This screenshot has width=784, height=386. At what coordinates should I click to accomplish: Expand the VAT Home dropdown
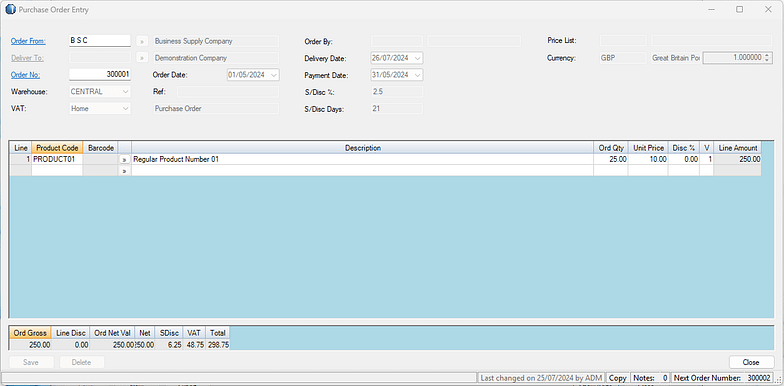(125, 108)
